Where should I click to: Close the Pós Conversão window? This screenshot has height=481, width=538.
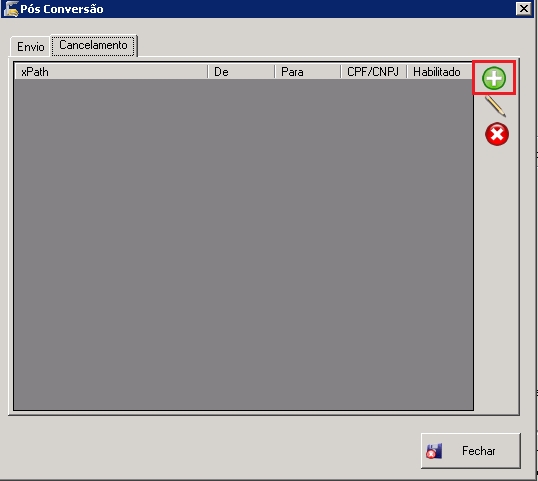[x=524, y=8]
